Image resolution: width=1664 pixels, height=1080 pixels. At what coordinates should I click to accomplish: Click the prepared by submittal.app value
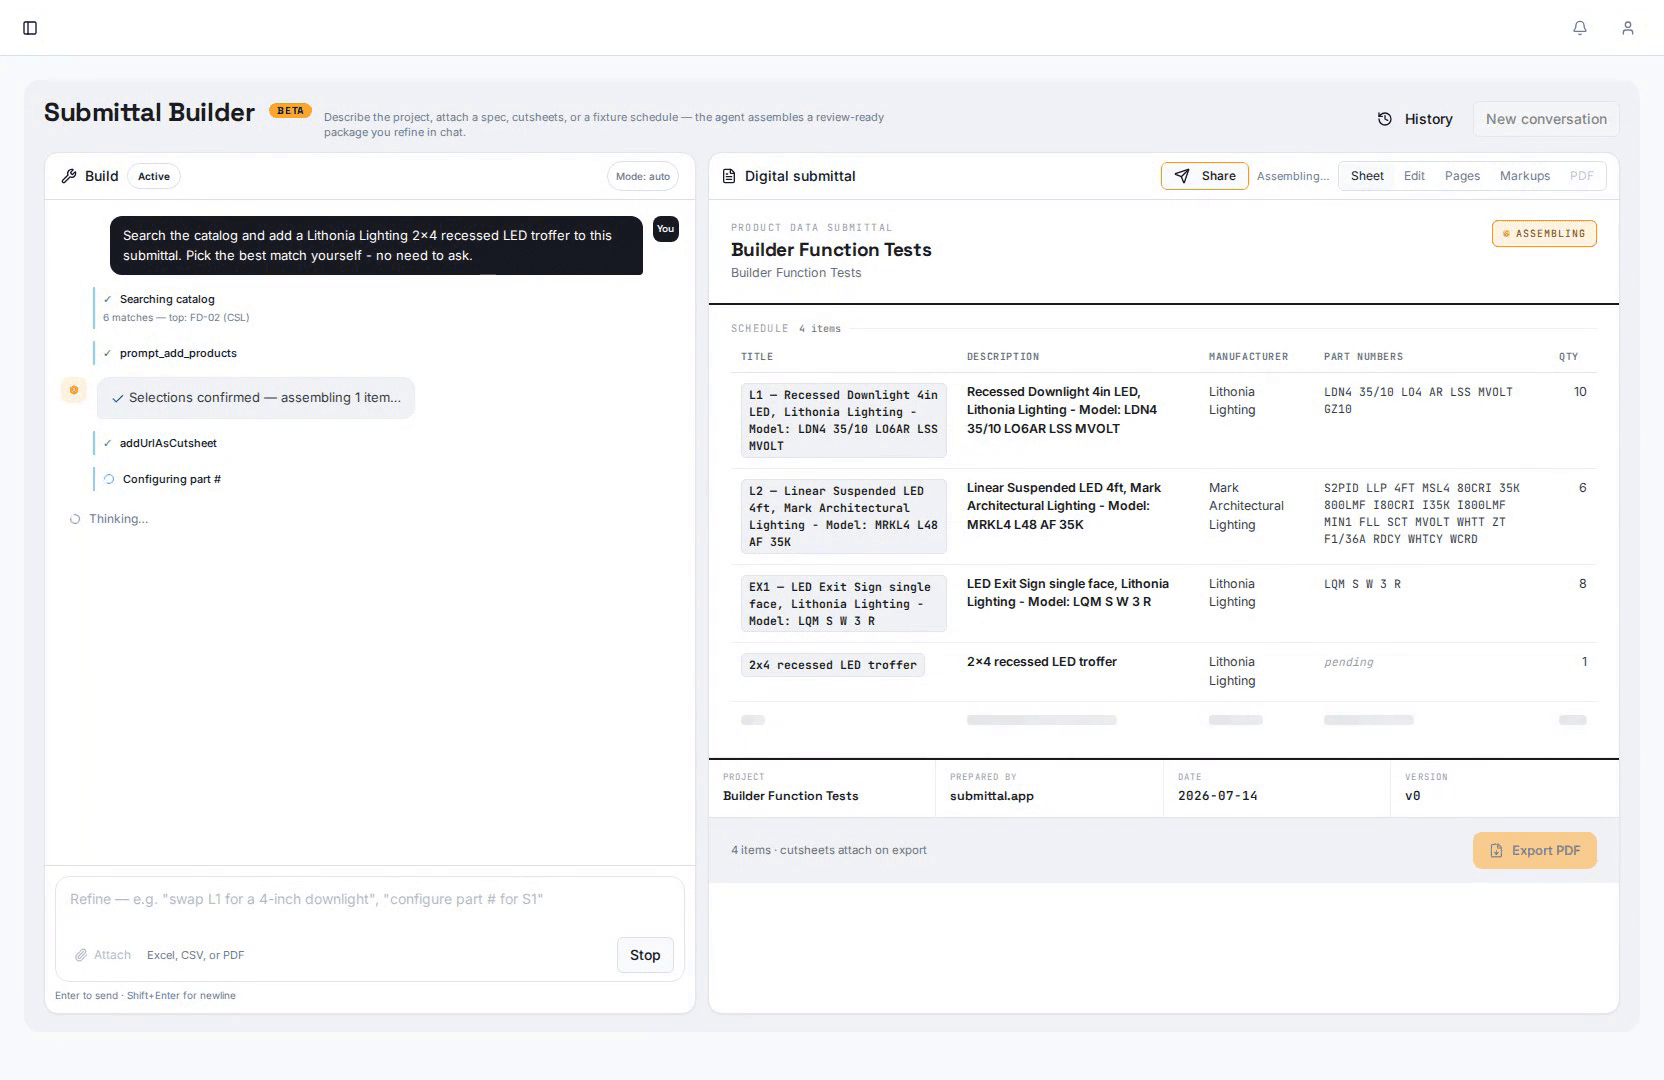(x=992, y=796)
